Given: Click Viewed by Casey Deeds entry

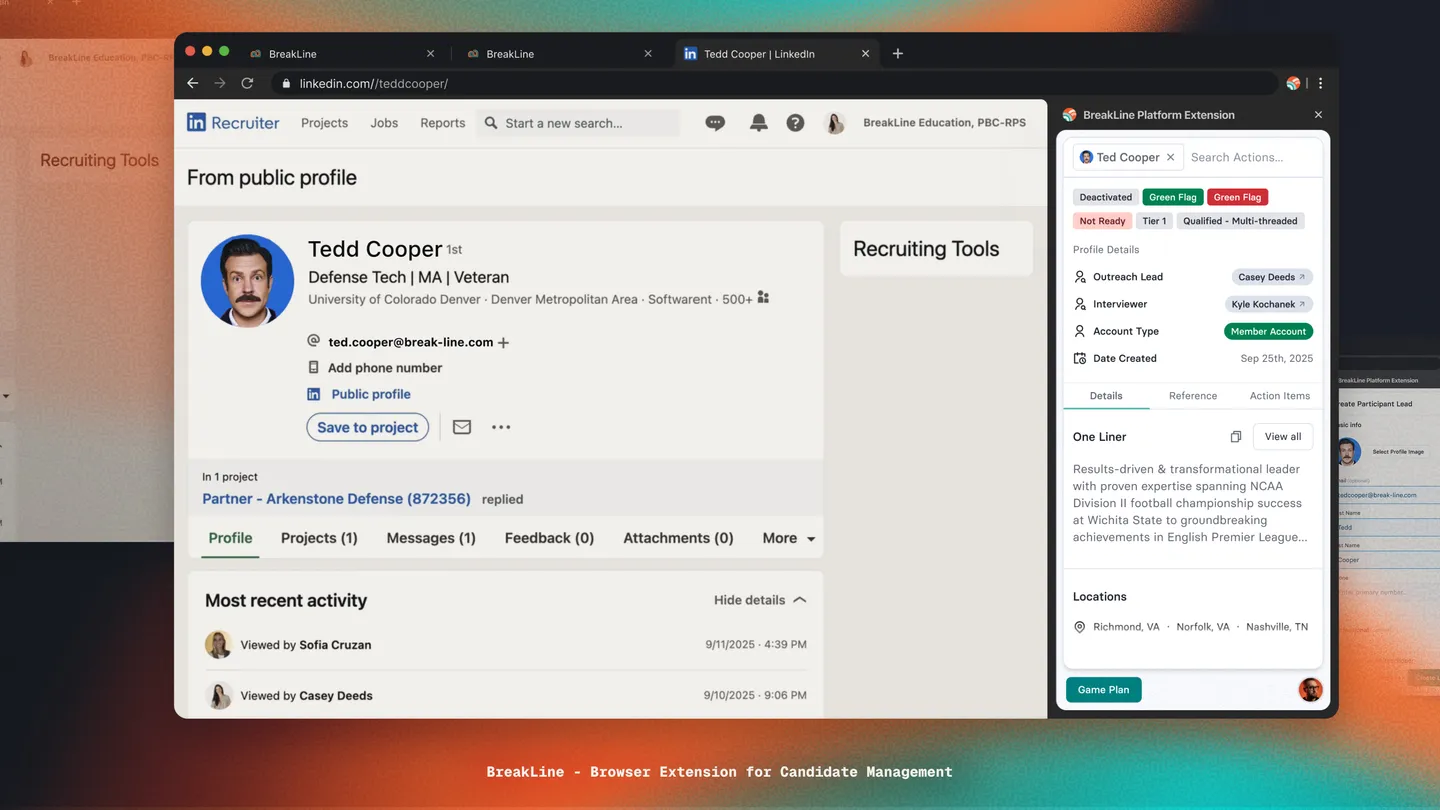Looking at the screenshot, I should pos(505,695).
